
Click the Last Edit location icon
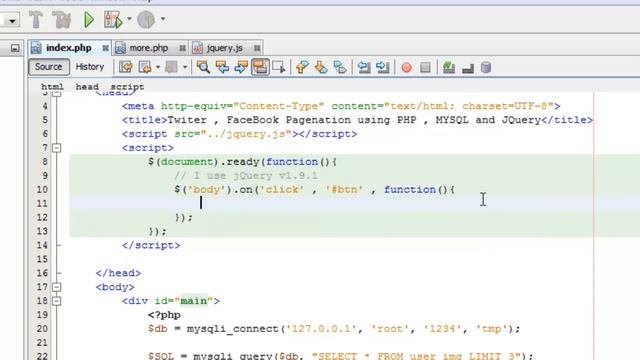click(126, 67)
